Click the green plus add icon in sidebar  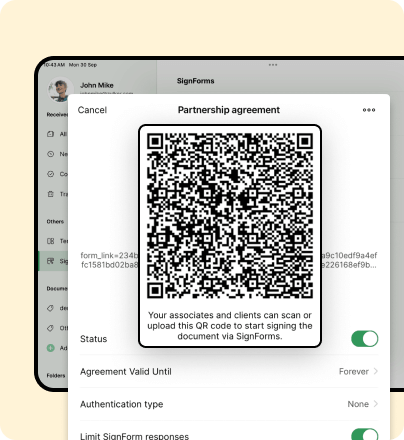coord(51,348)
